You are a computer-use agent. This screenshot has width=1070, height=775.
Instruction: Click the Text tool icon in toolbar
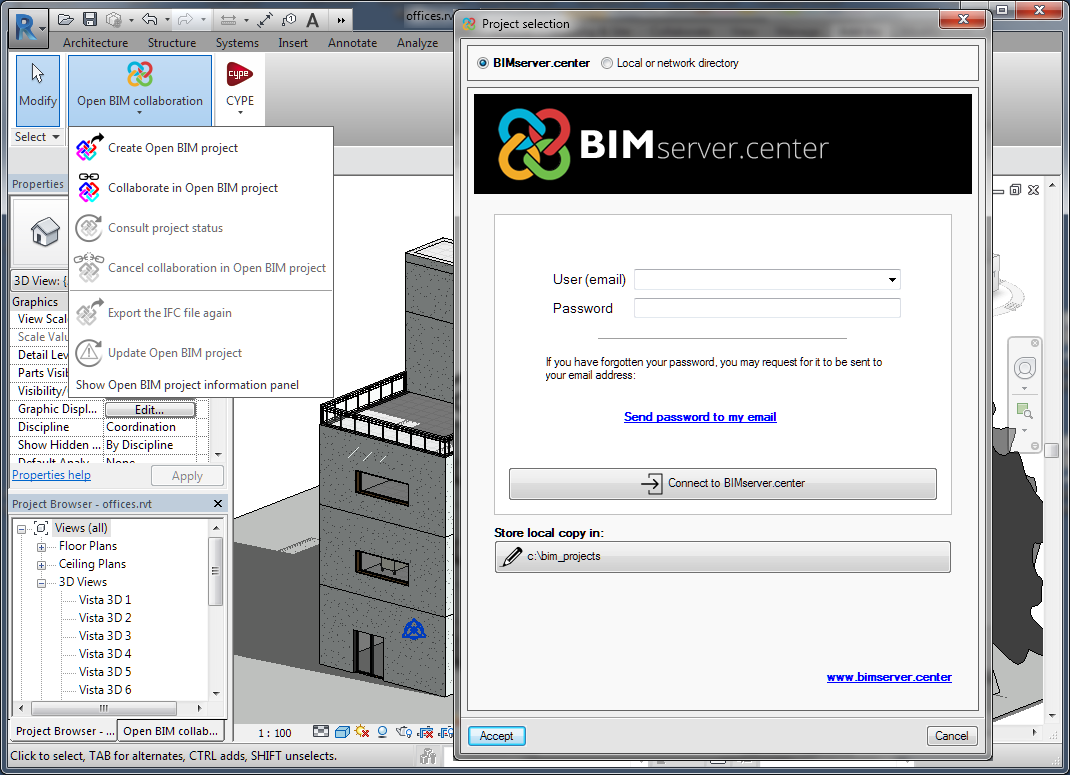pos(313,19)
